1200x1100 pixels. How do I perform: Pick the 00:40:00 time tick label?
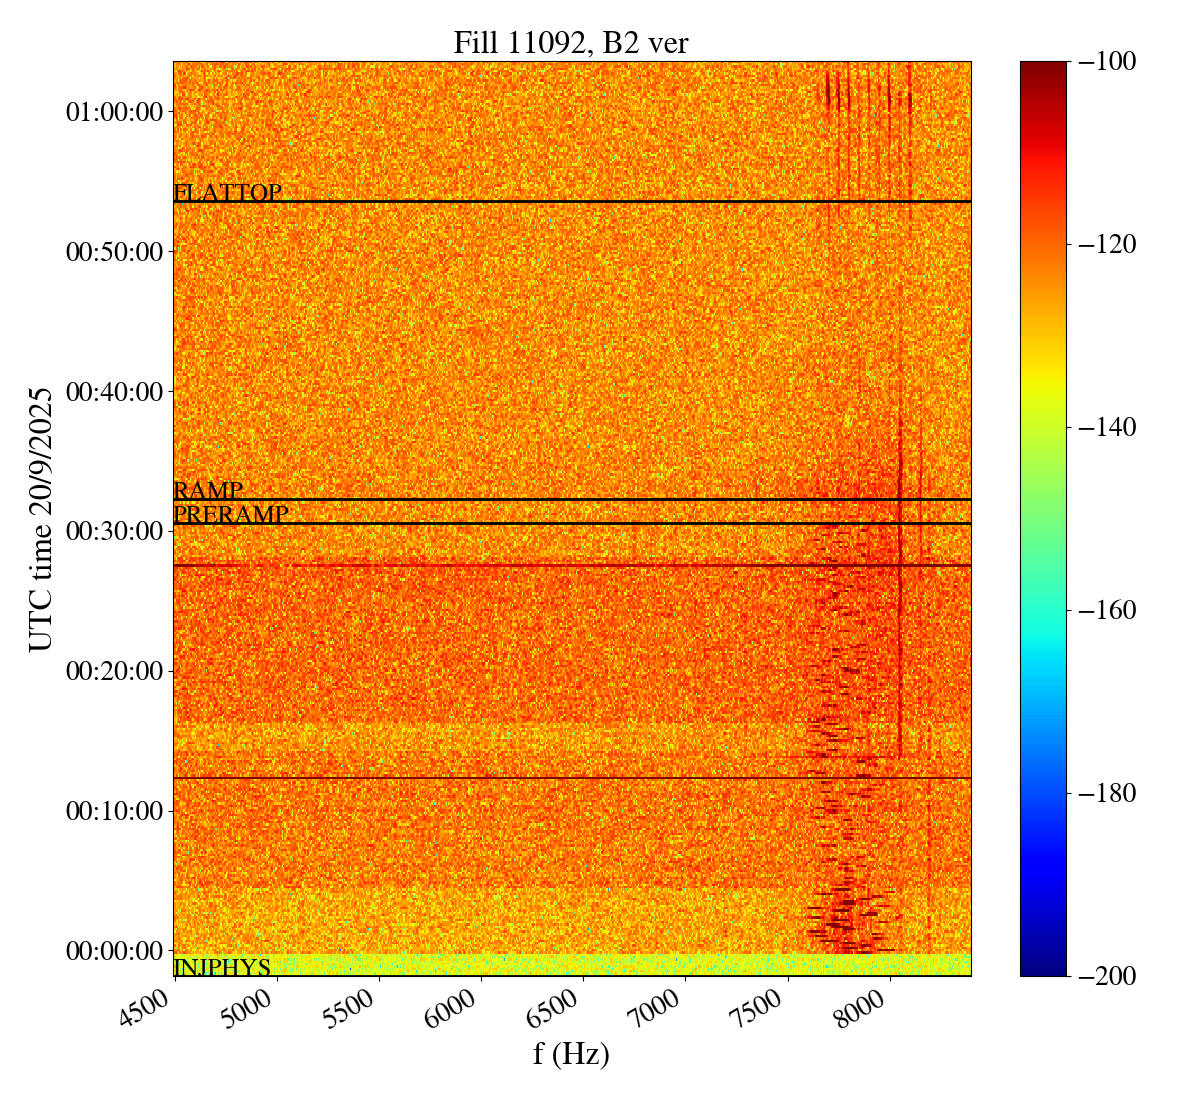(114, 391)
